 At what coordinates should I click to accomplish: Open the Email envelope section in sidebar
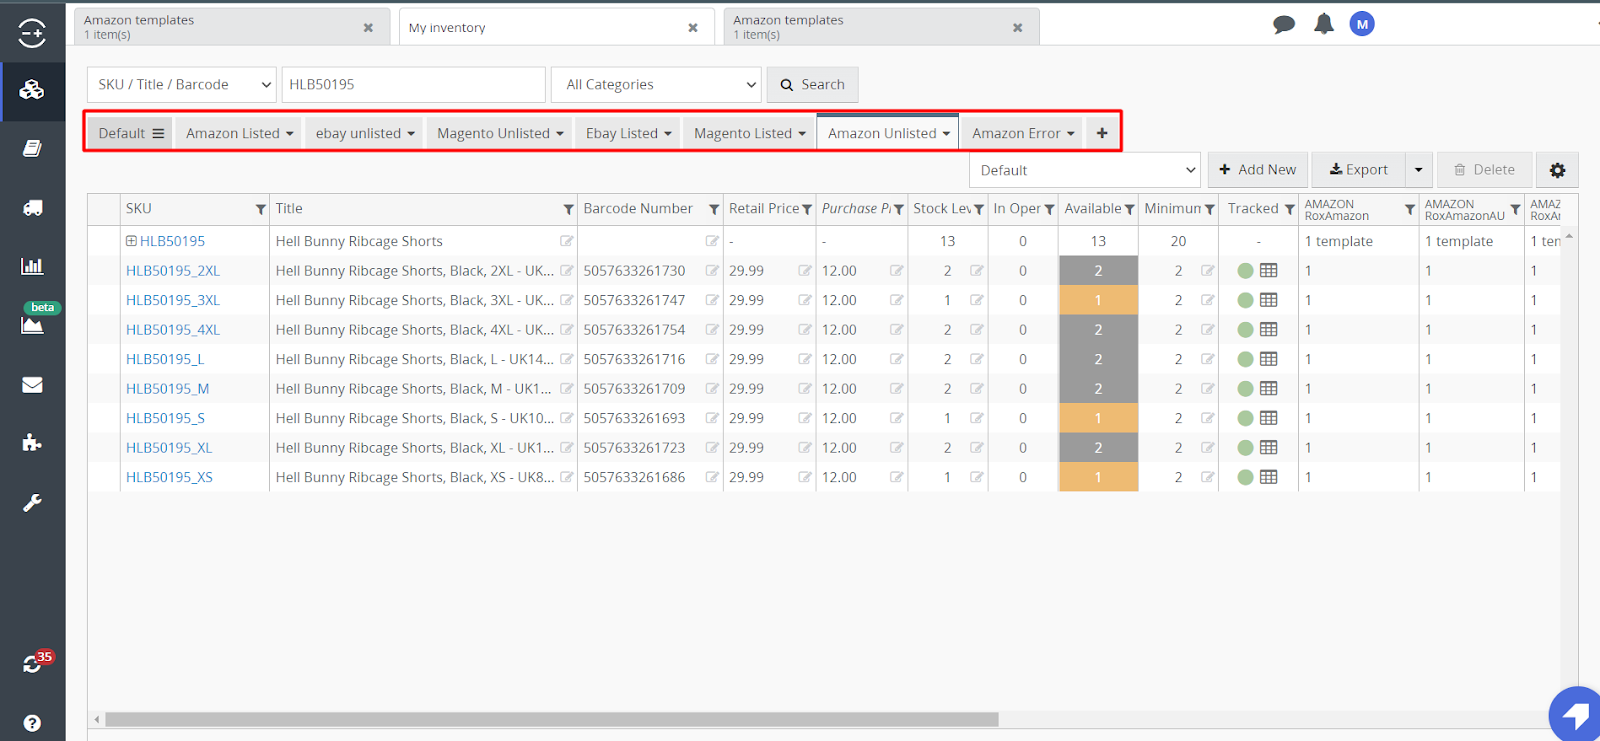tap(32, 385)
